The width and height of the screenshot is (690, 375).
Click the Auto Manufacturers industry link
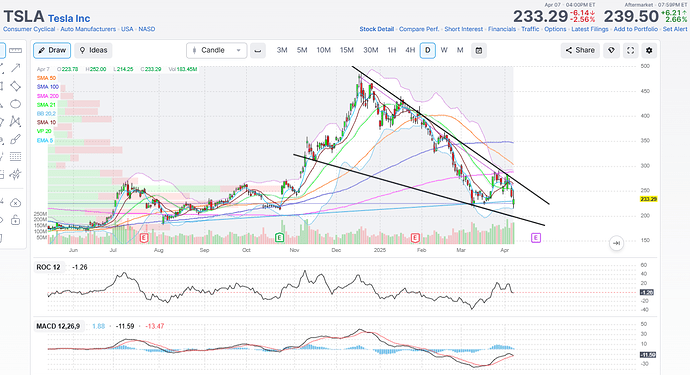point(88,29)
